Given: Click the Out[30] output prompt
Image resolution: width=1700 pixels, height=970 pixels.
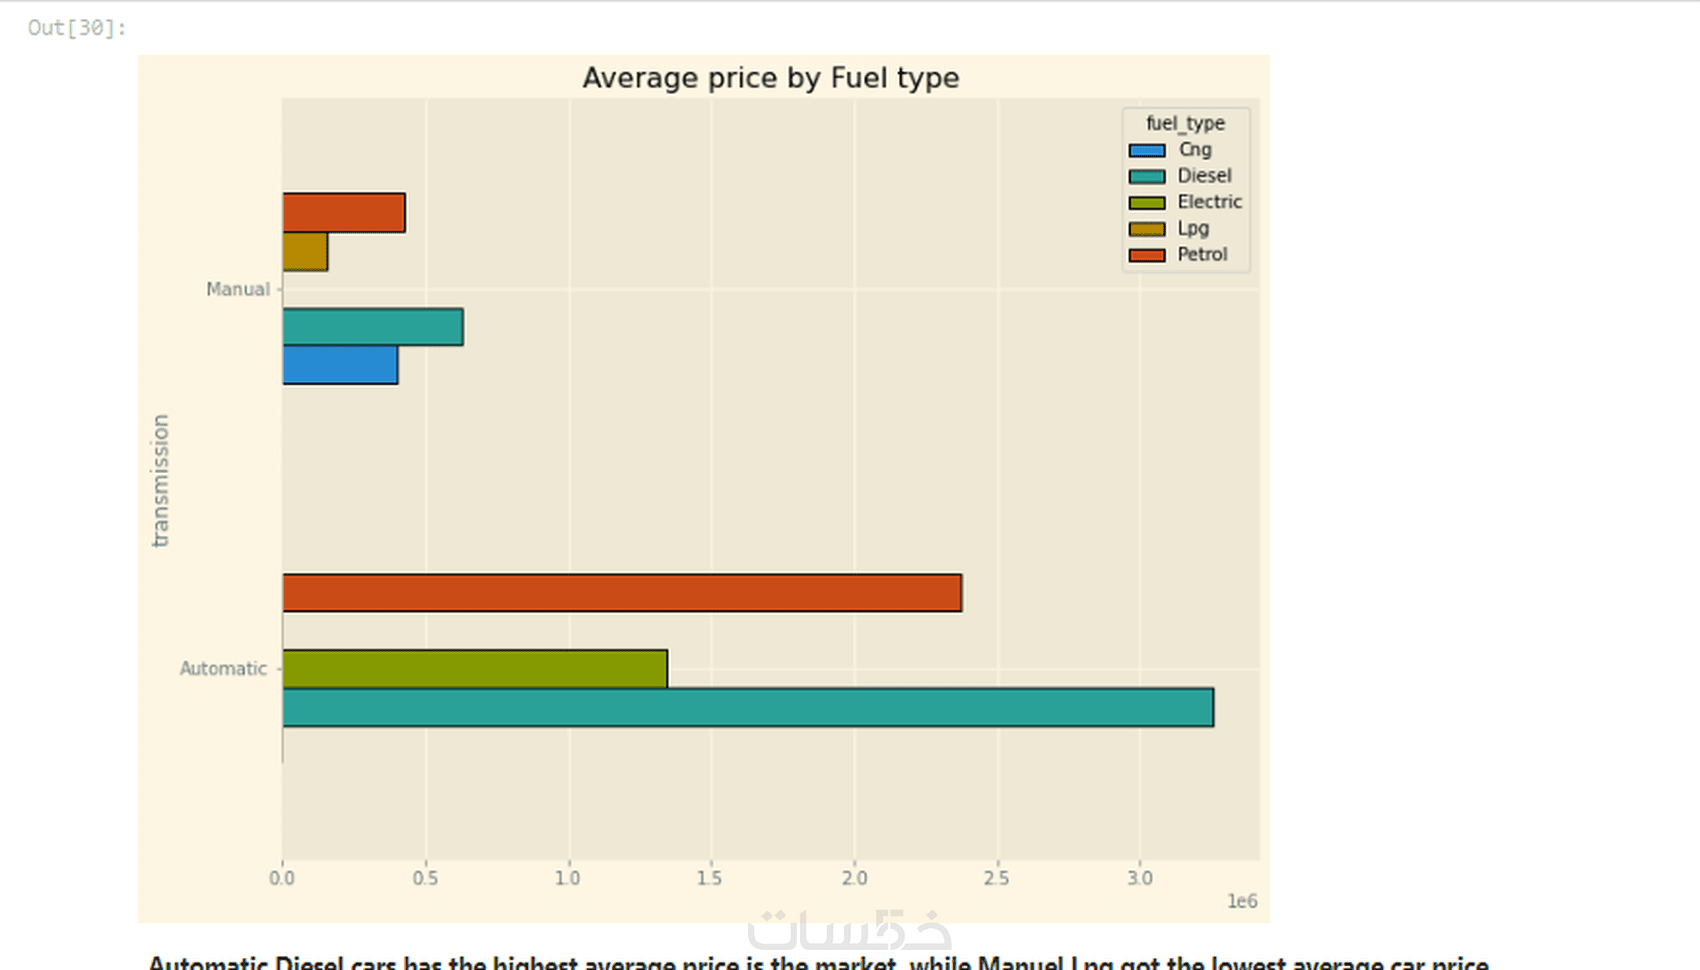Looking at the screenshot, I should pyautogui.click(x=77, y=28).
